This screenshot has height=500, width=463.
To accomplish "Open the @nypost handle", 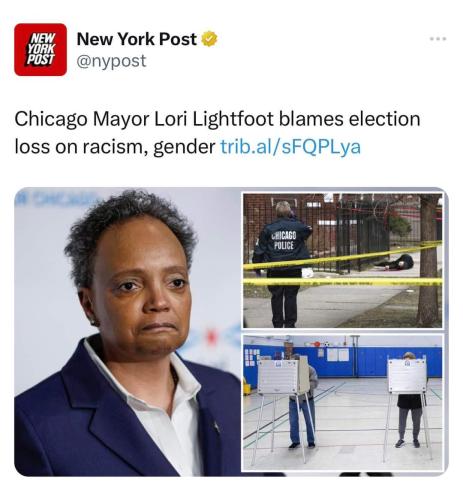I will click(x=111, y=61).
